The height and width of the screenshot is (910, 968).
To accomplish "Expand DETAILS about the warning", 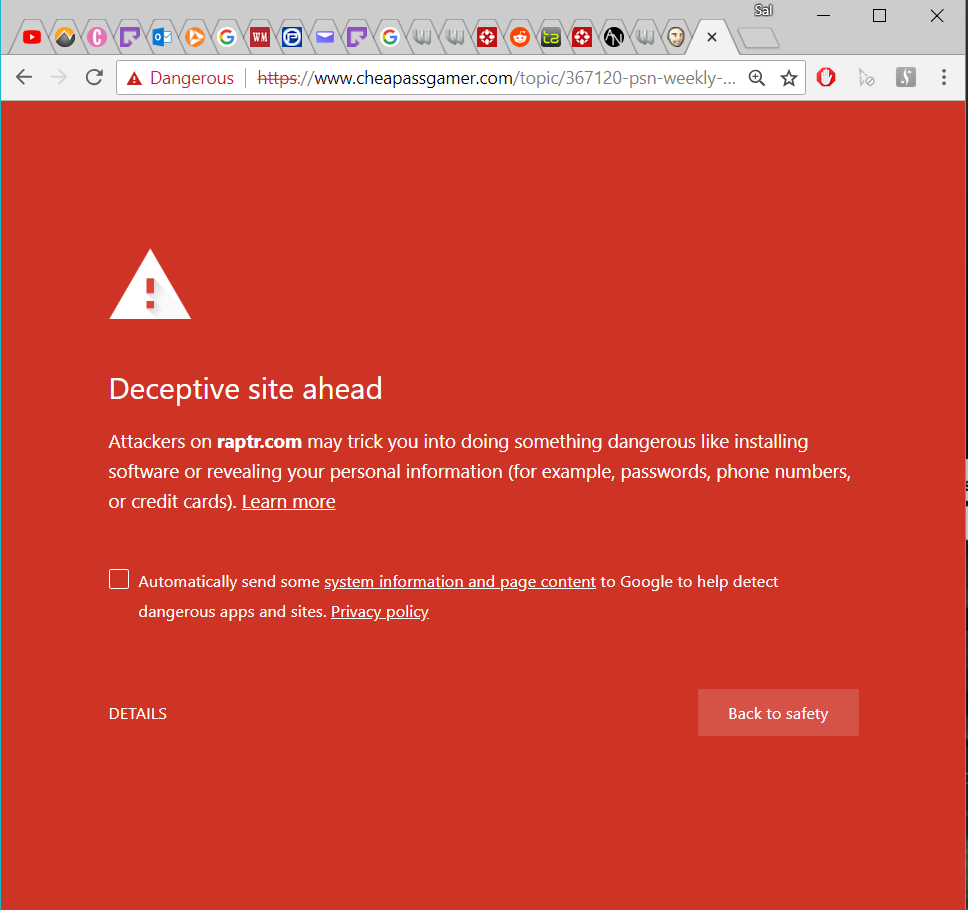I will (138, 714).
